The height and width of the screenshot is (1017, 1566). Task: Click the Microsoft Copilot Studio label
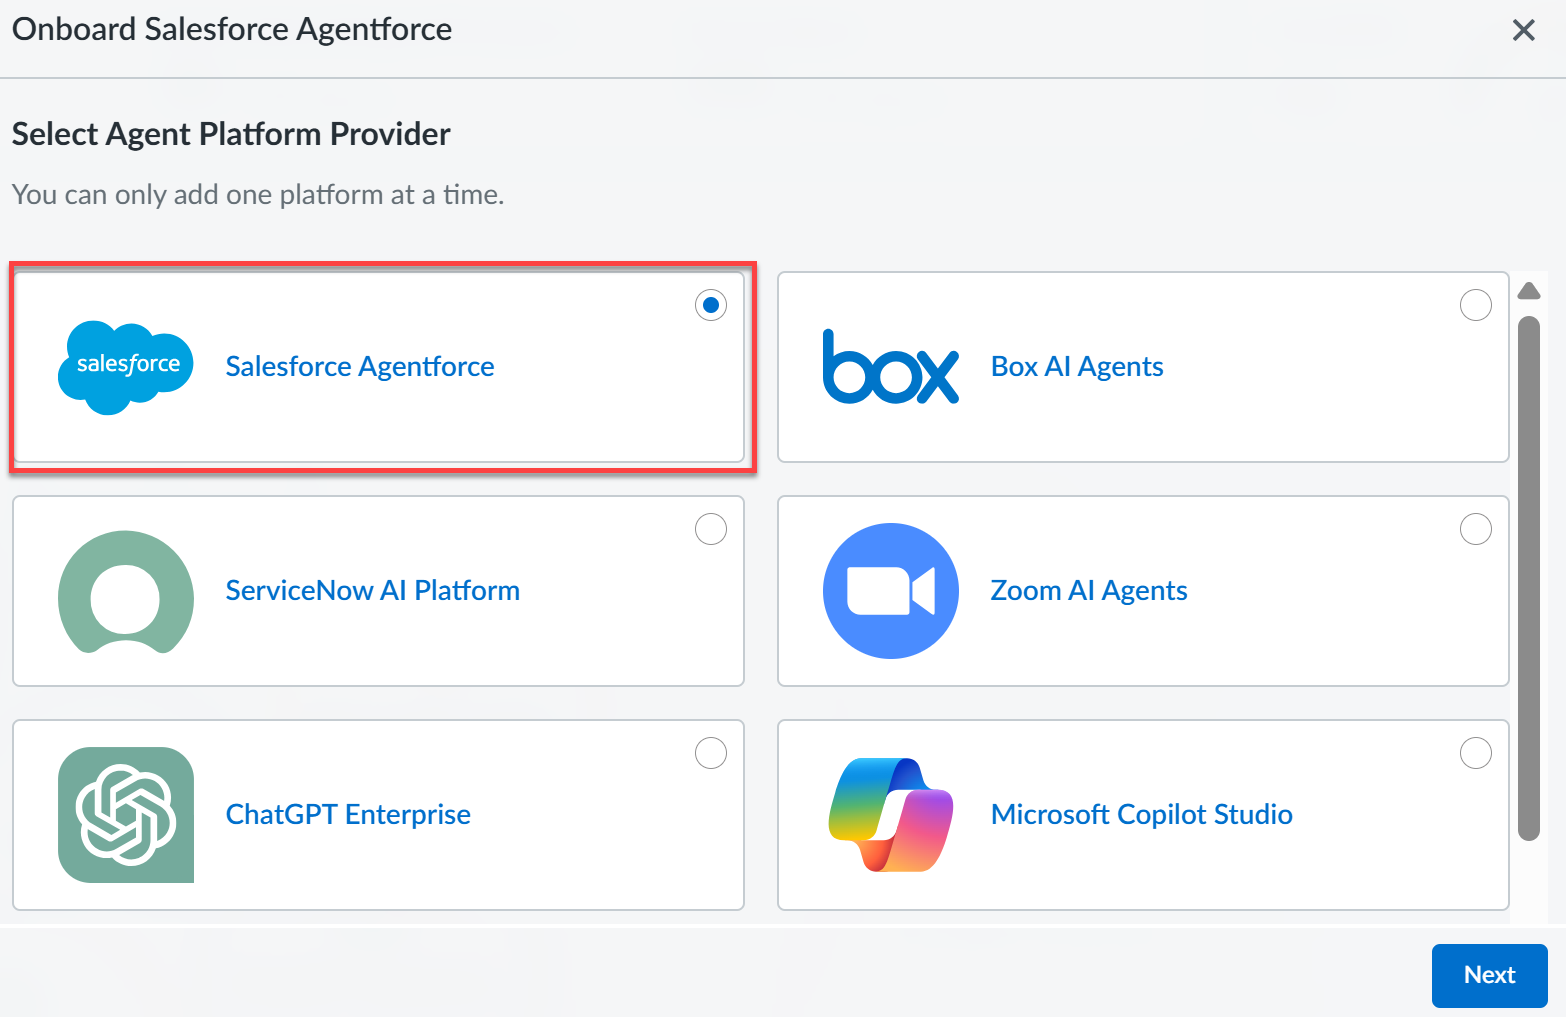pyautogui.click(x=1141, y=815)
